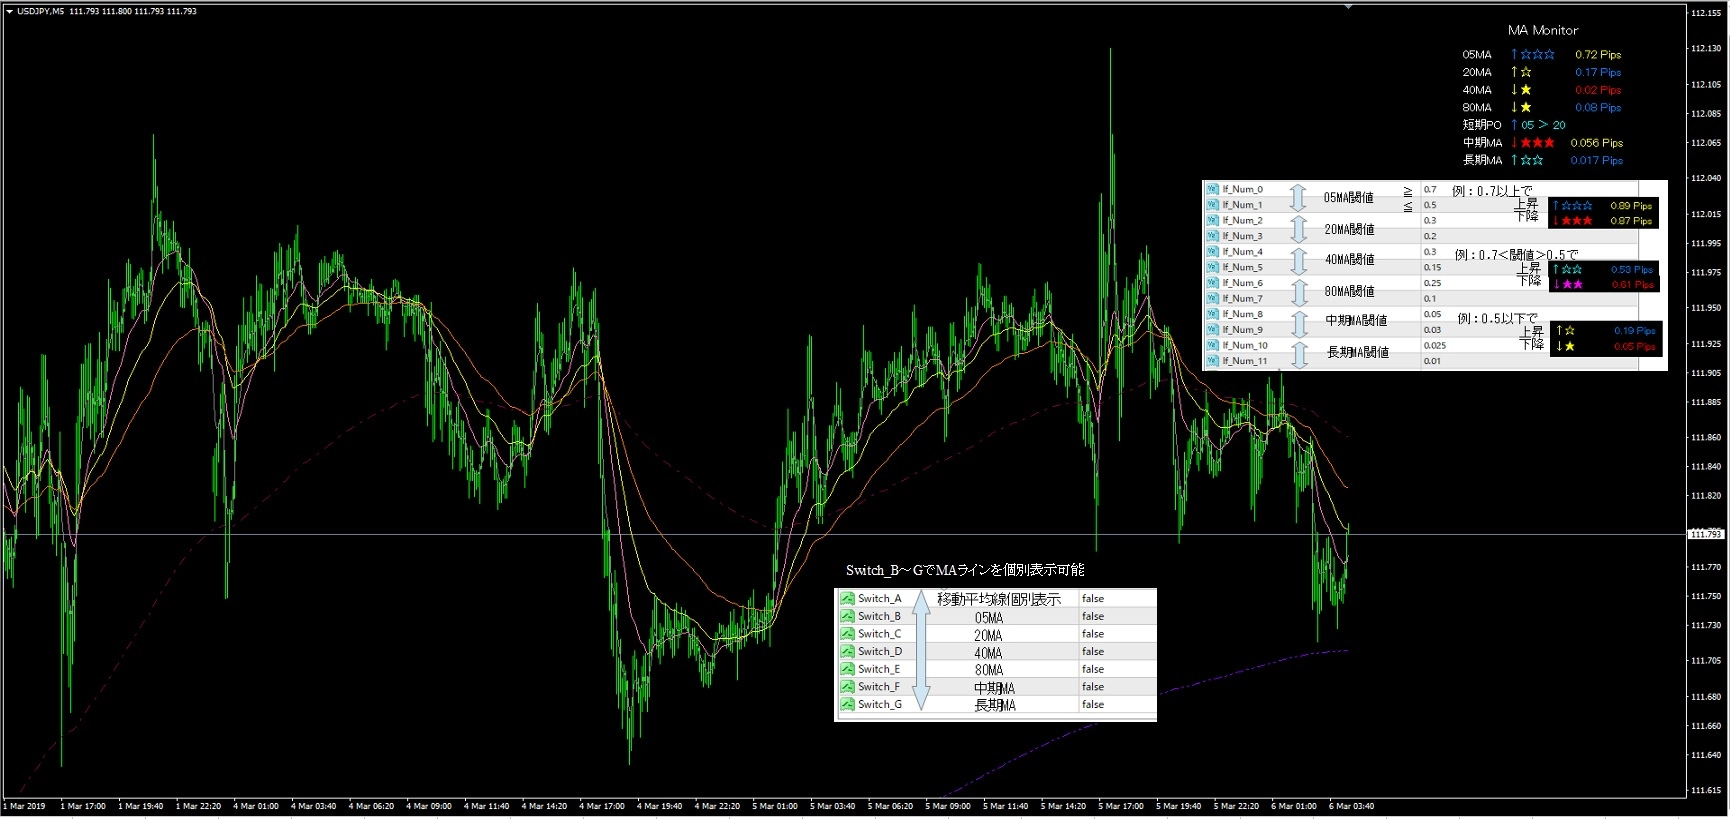Click the 112.130 price axis label

tap(1706, 48)
